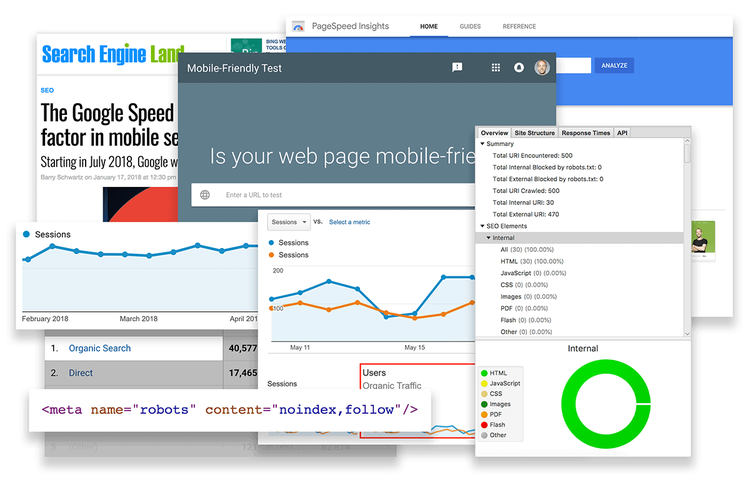The image size is (750, 480).
Task: Select 'Total Internal URI: 30' row
Action: coord(523,202)
